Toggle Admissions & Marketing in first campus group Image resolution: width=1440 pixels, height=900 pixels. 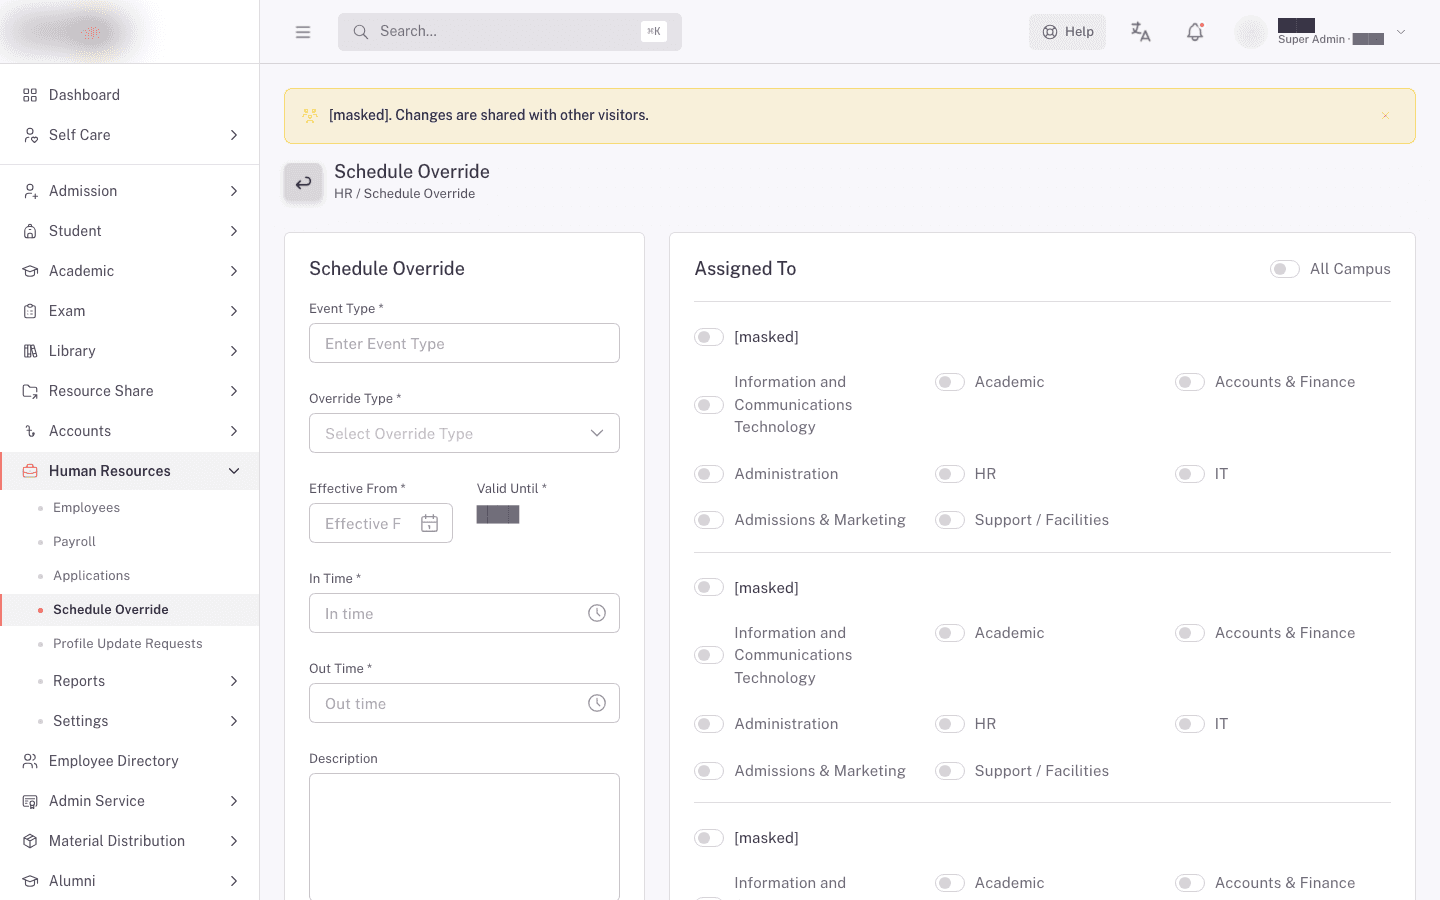pos(709,520)
